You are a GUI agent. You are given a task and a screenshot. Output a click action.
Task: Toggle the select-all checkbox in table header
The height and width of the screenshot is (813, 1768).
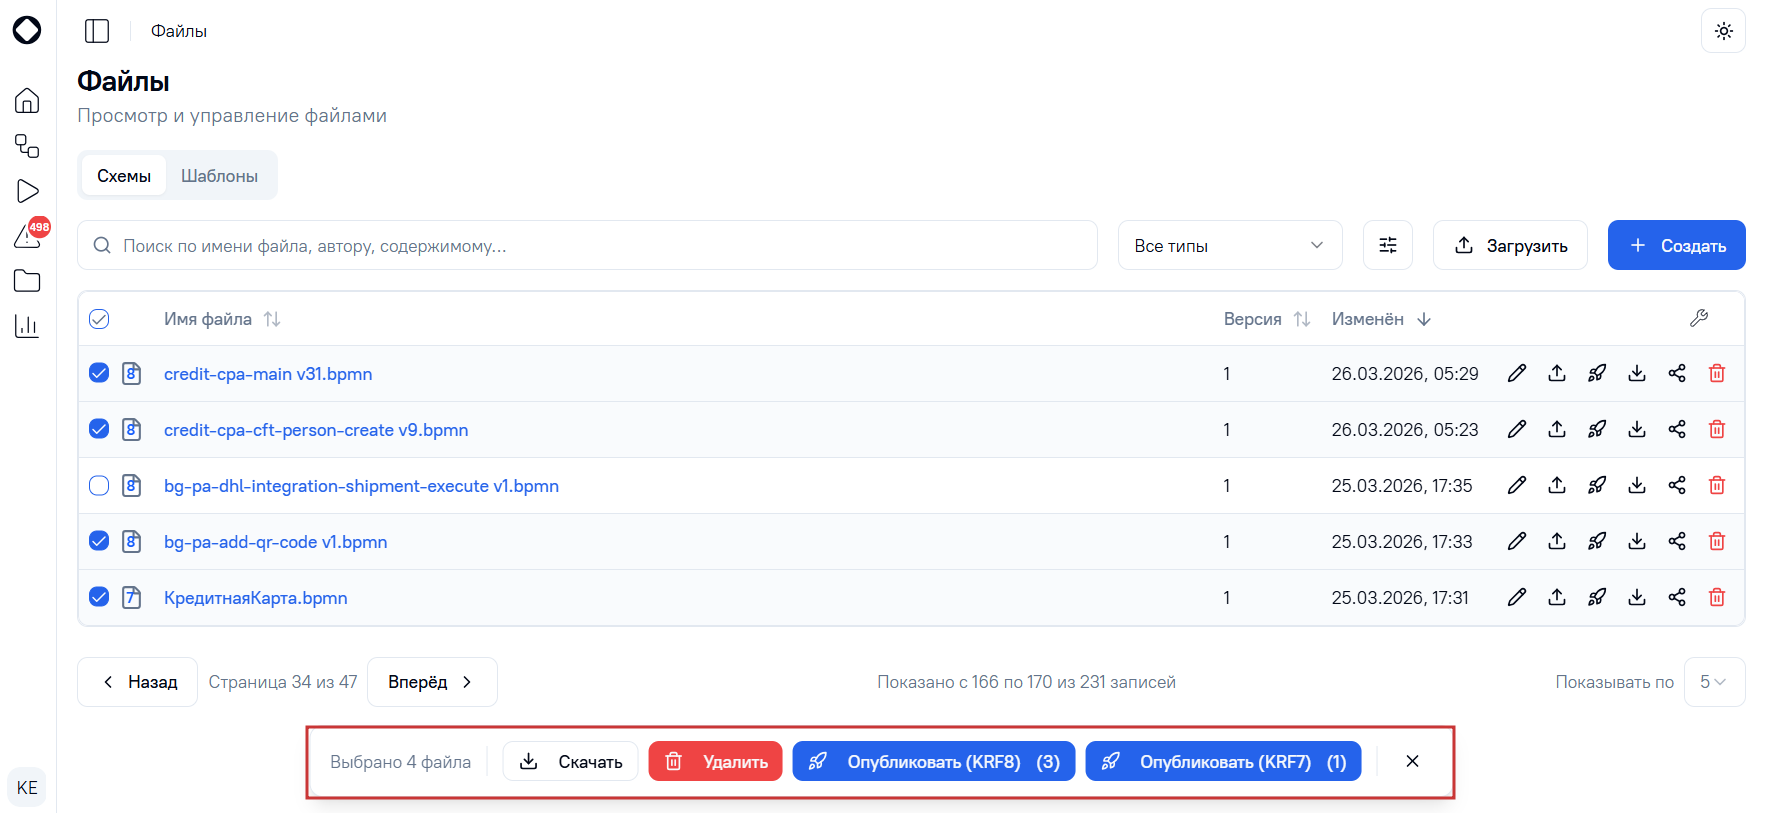tap(99, 319)
